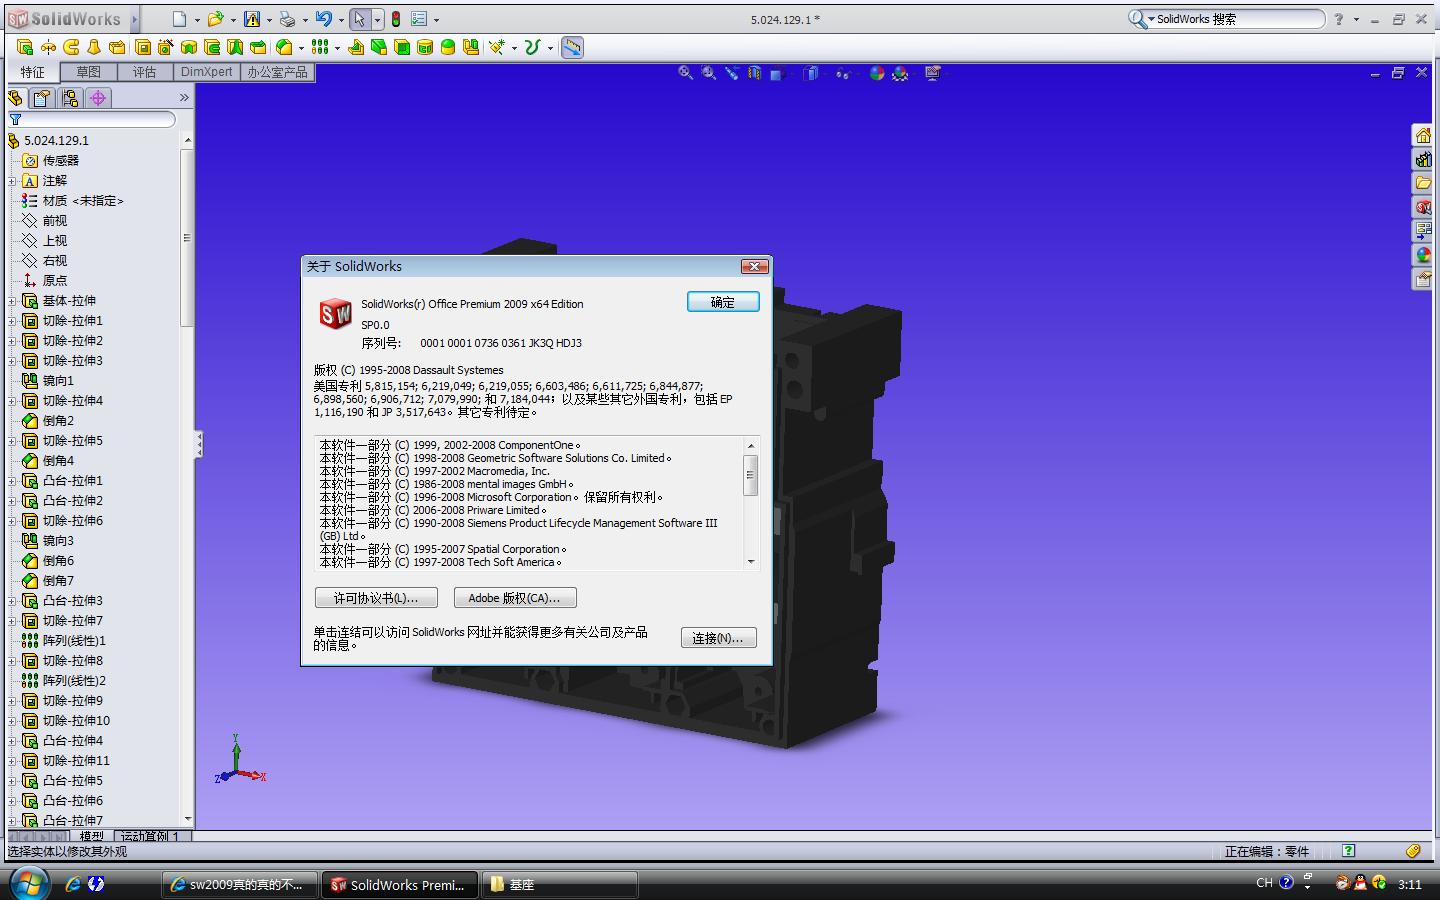Select the Rib feature icon

click(x=356, y=47)
